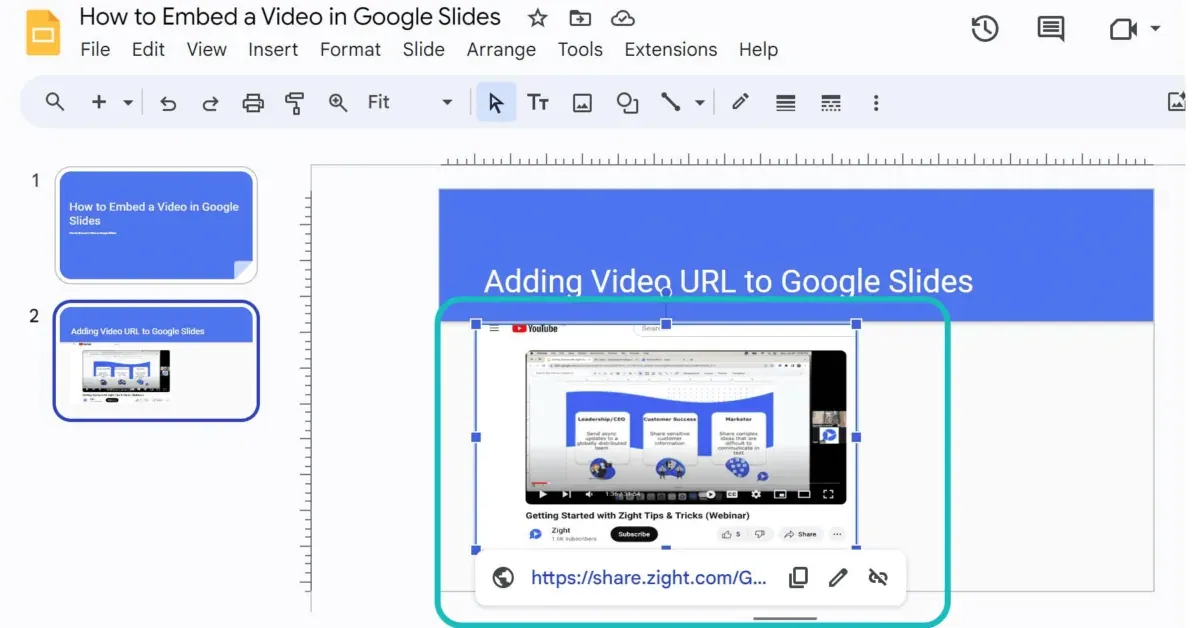Open the Google Slides home icon

click(44, 32)
